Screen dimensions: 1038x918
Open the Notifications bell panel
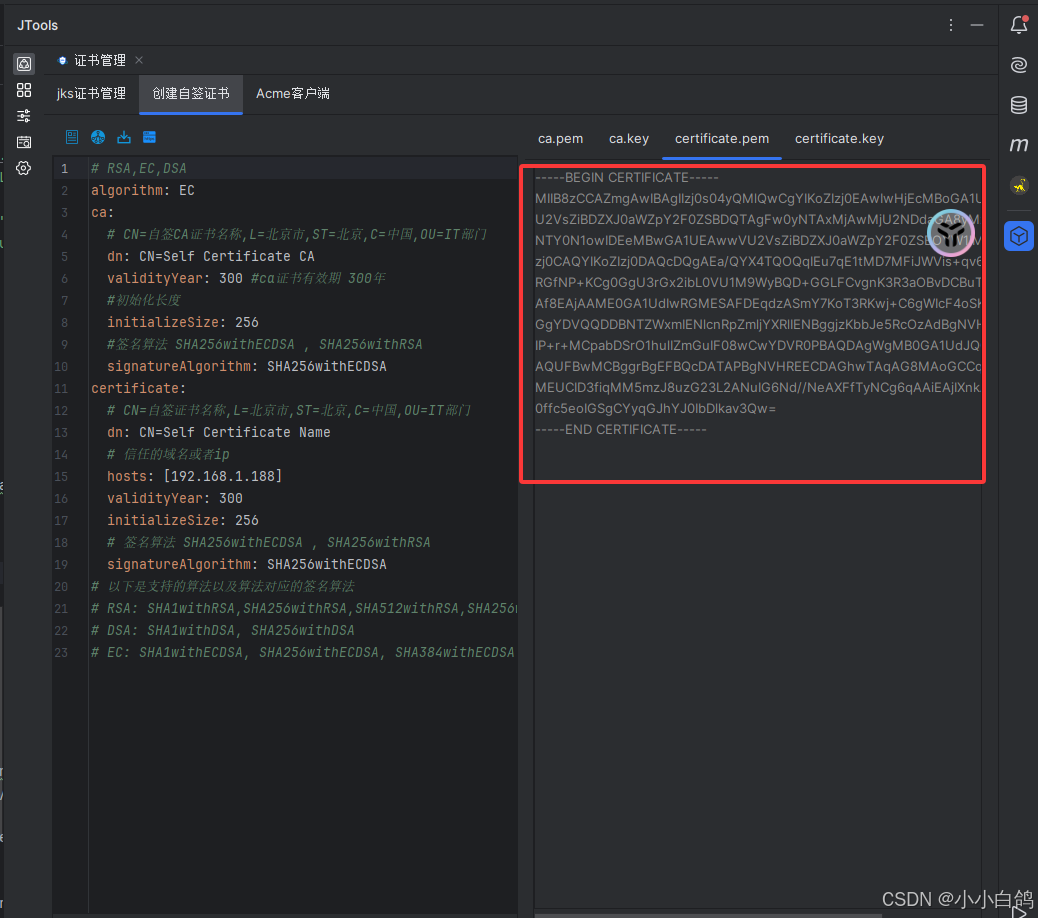[x=1019, y=25]
